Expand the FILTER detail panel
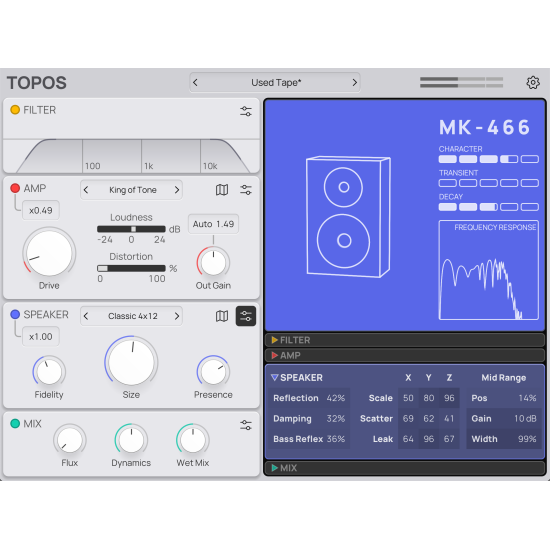 pos(405,340)
